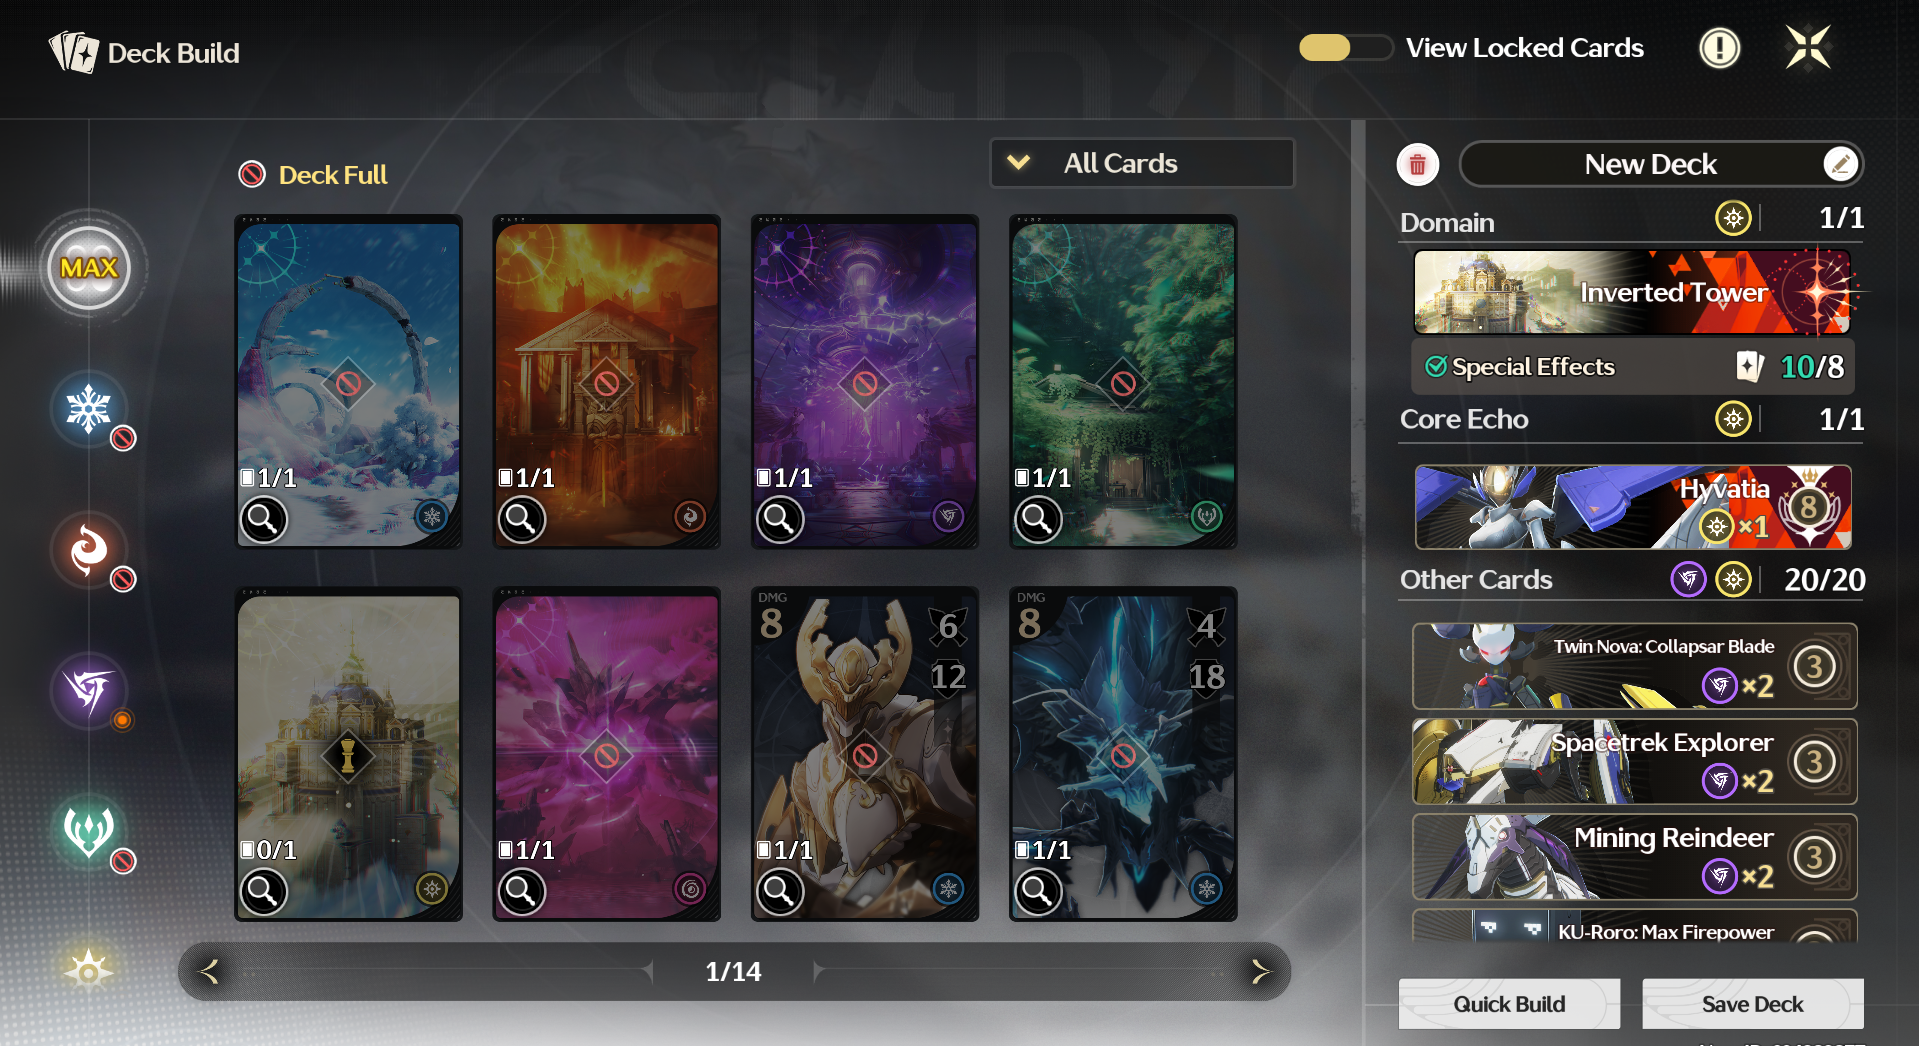The width and height of the screenshot is (1919, 1046).
Task: Go to previous card page arrow
Action: click(209, 971)
